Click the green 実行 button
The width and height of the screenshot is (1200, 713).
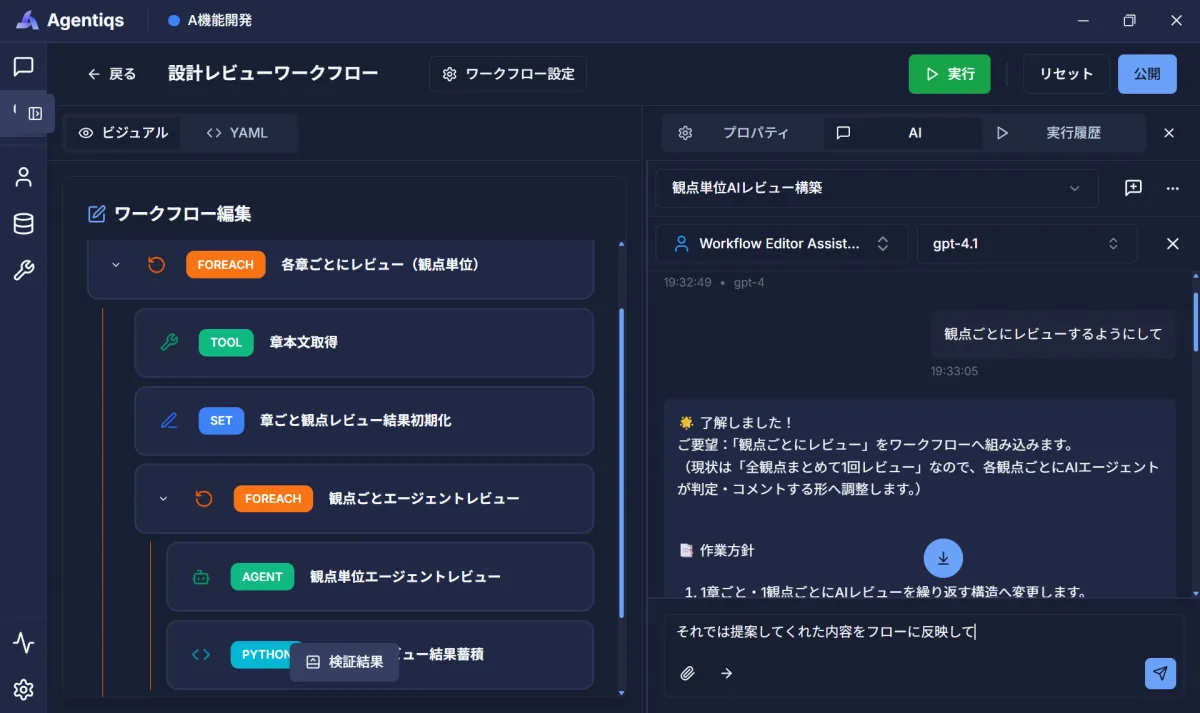[949, 74]
